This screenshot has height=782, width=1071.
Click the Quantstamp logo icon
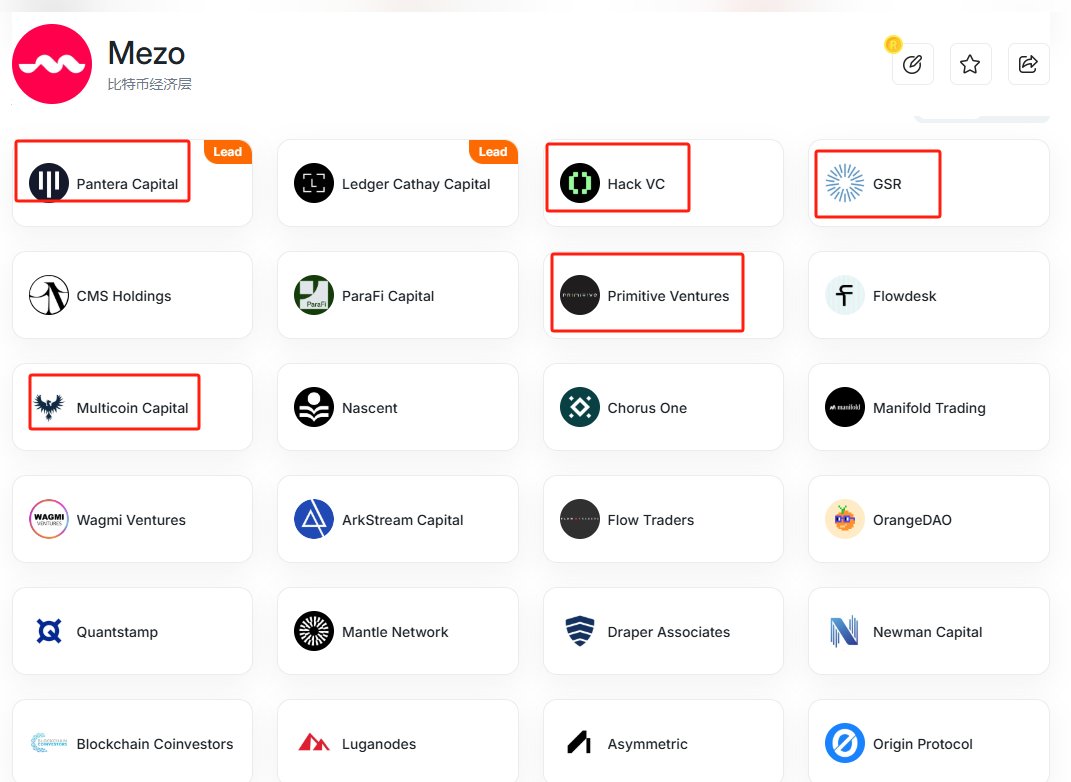(x=48, y=631)
